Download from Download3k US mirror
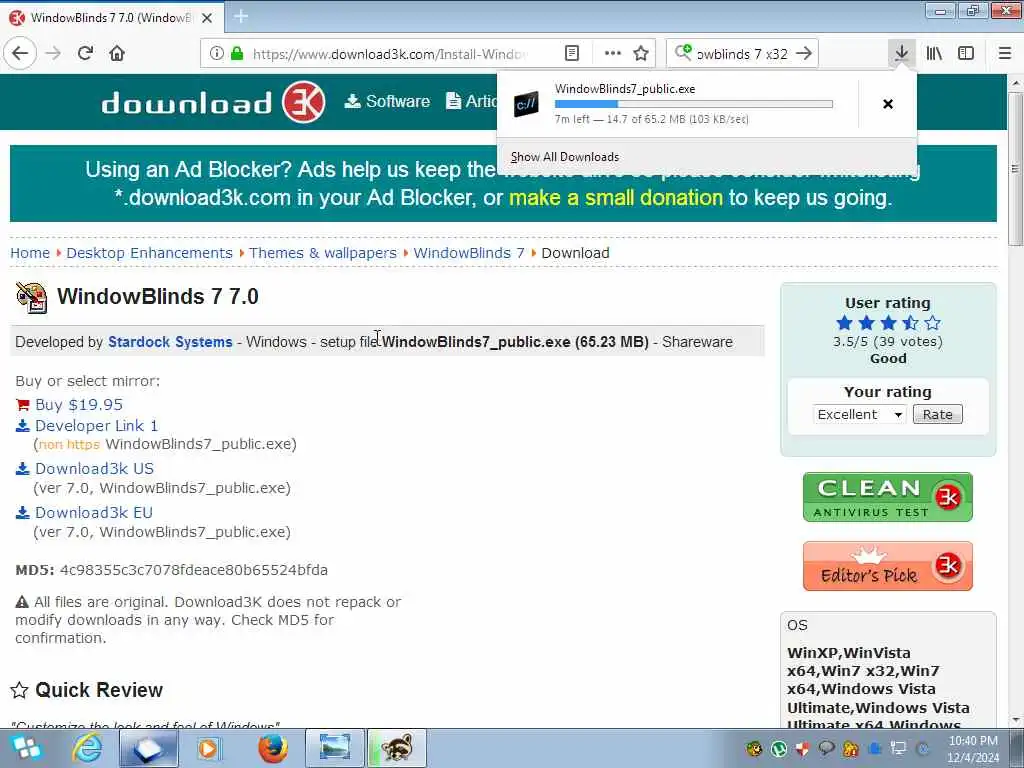This screenshot has width=1024, height=768. click(x=95, y=469)
